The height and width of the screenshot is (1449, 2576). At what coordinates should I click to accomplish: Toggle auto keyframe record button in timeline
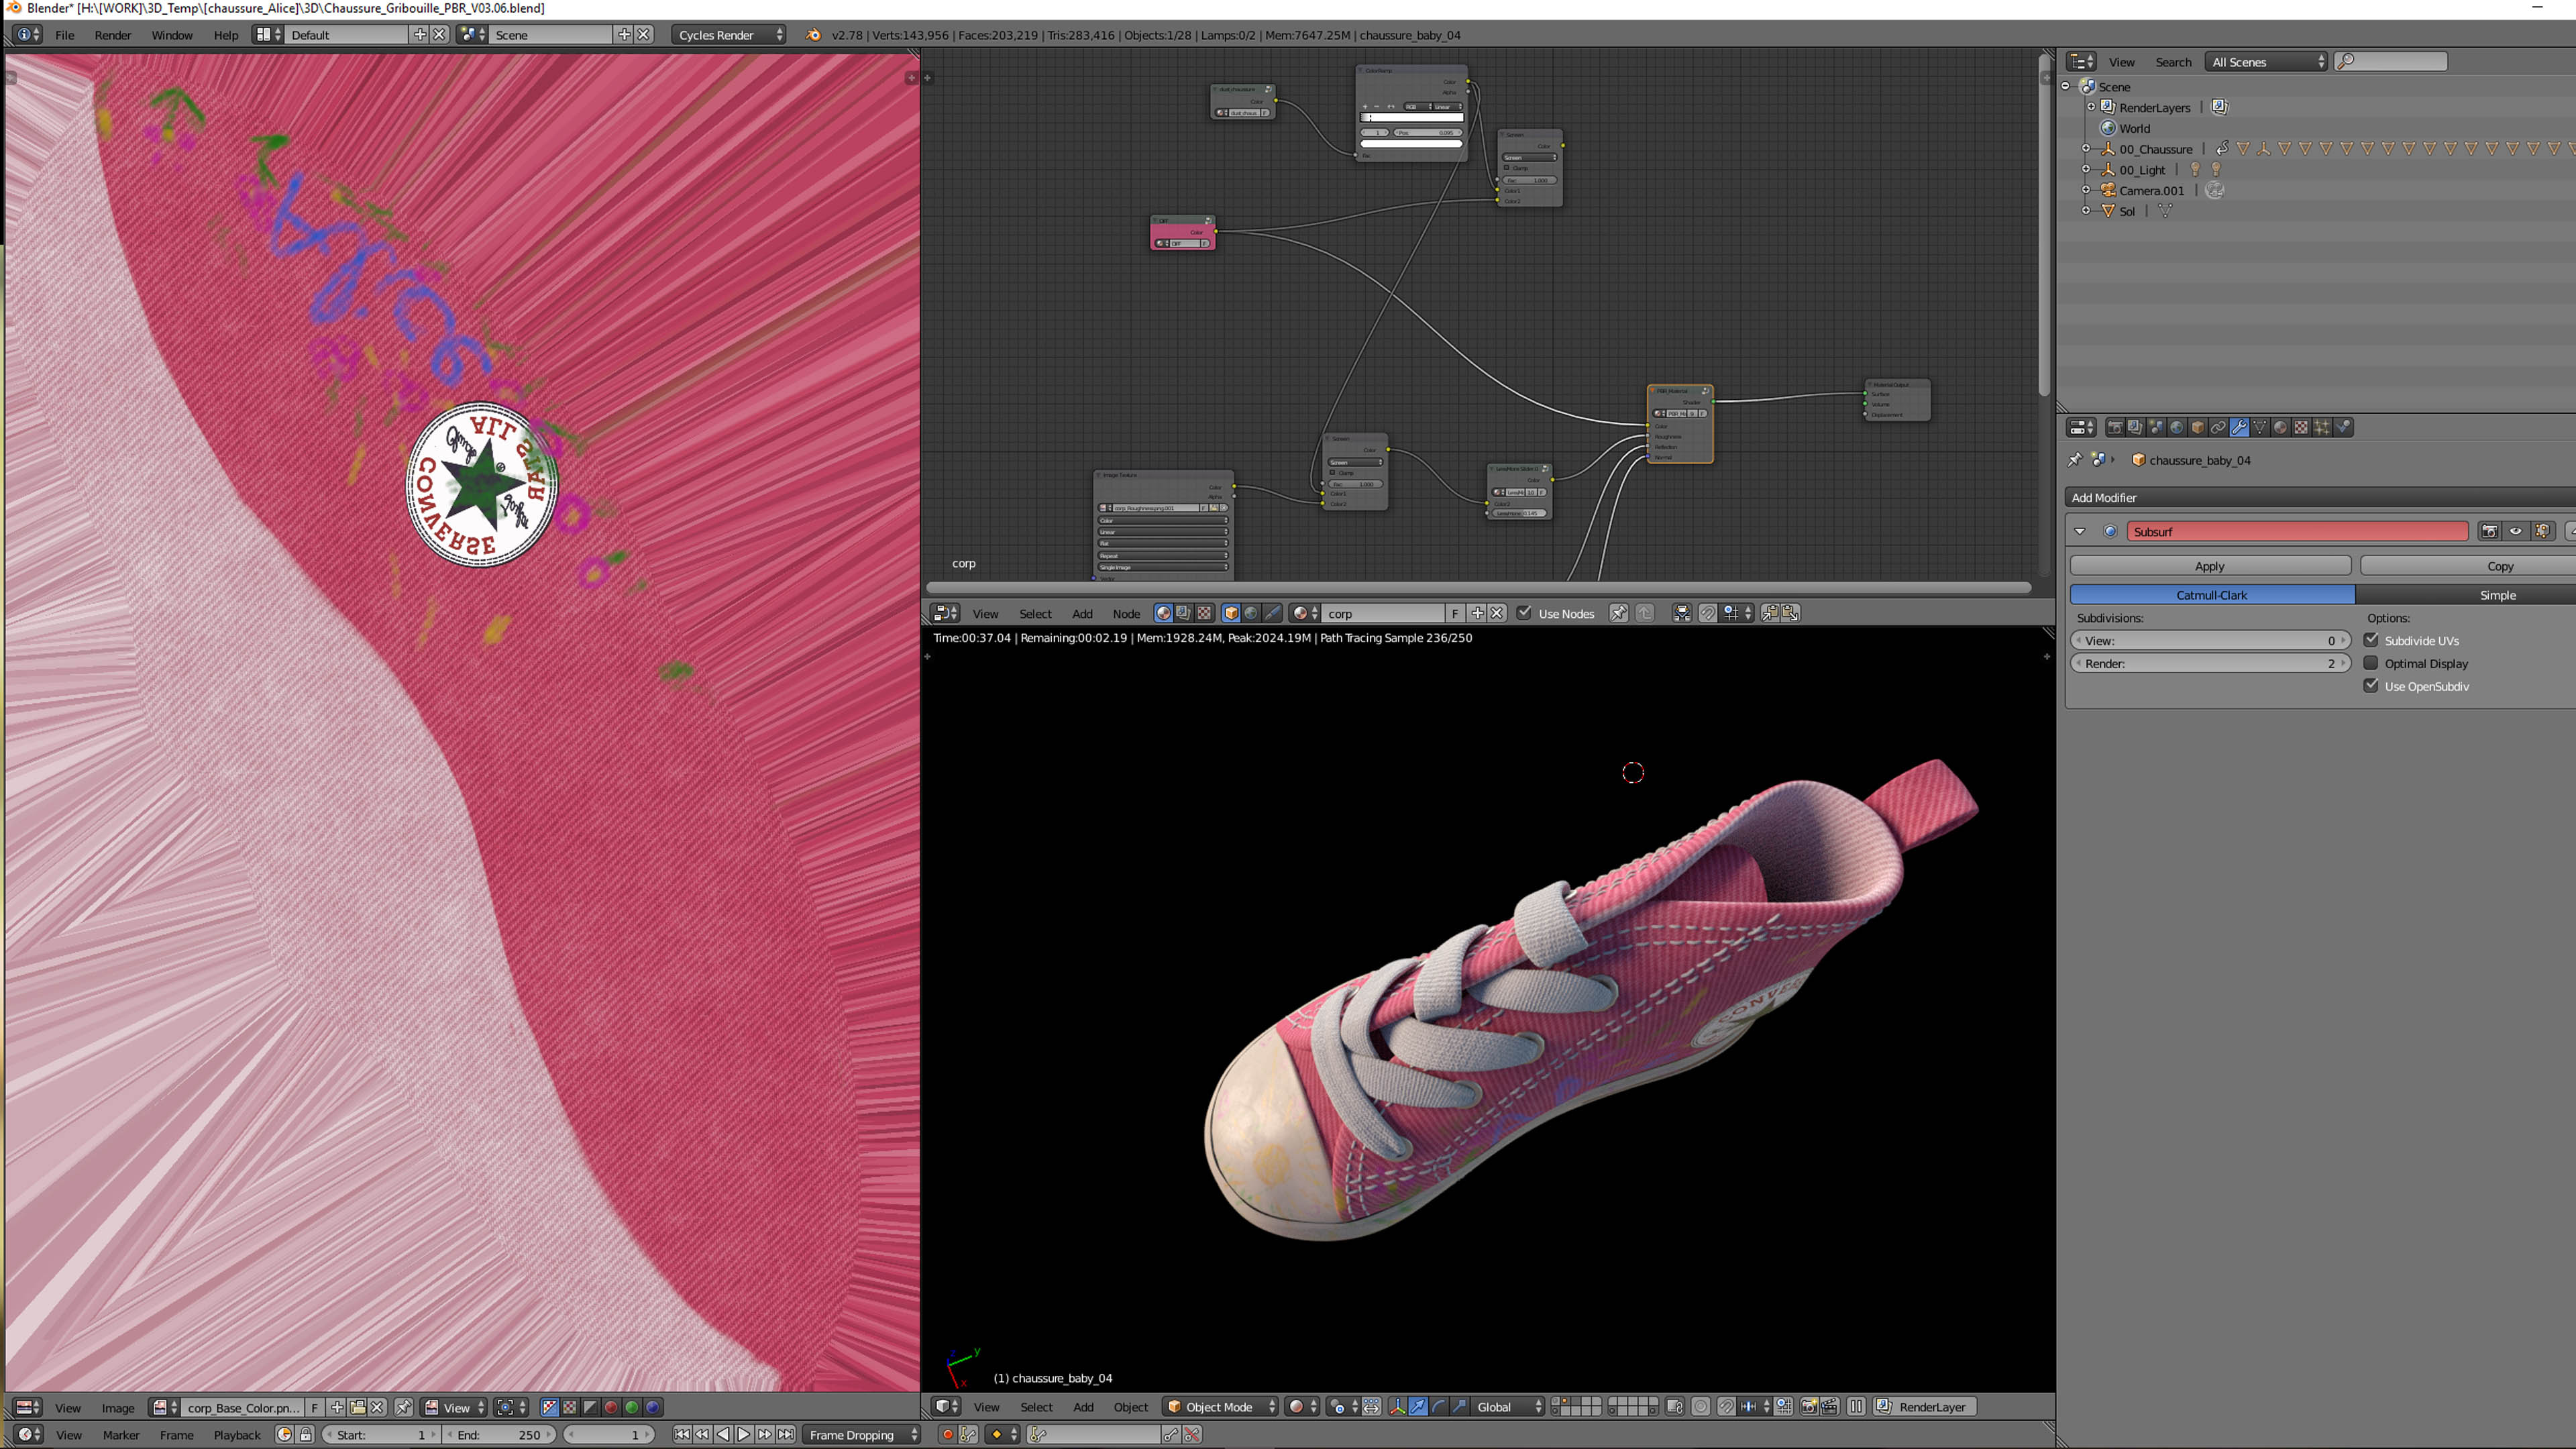pos(947,1434)
